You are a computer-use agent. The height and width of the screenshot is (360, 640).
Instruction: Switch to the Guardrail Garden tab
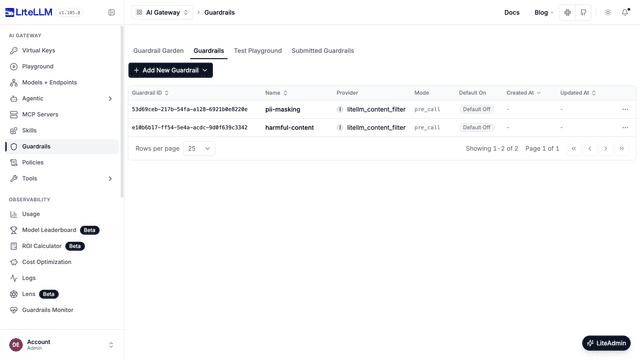click(158, 51)
